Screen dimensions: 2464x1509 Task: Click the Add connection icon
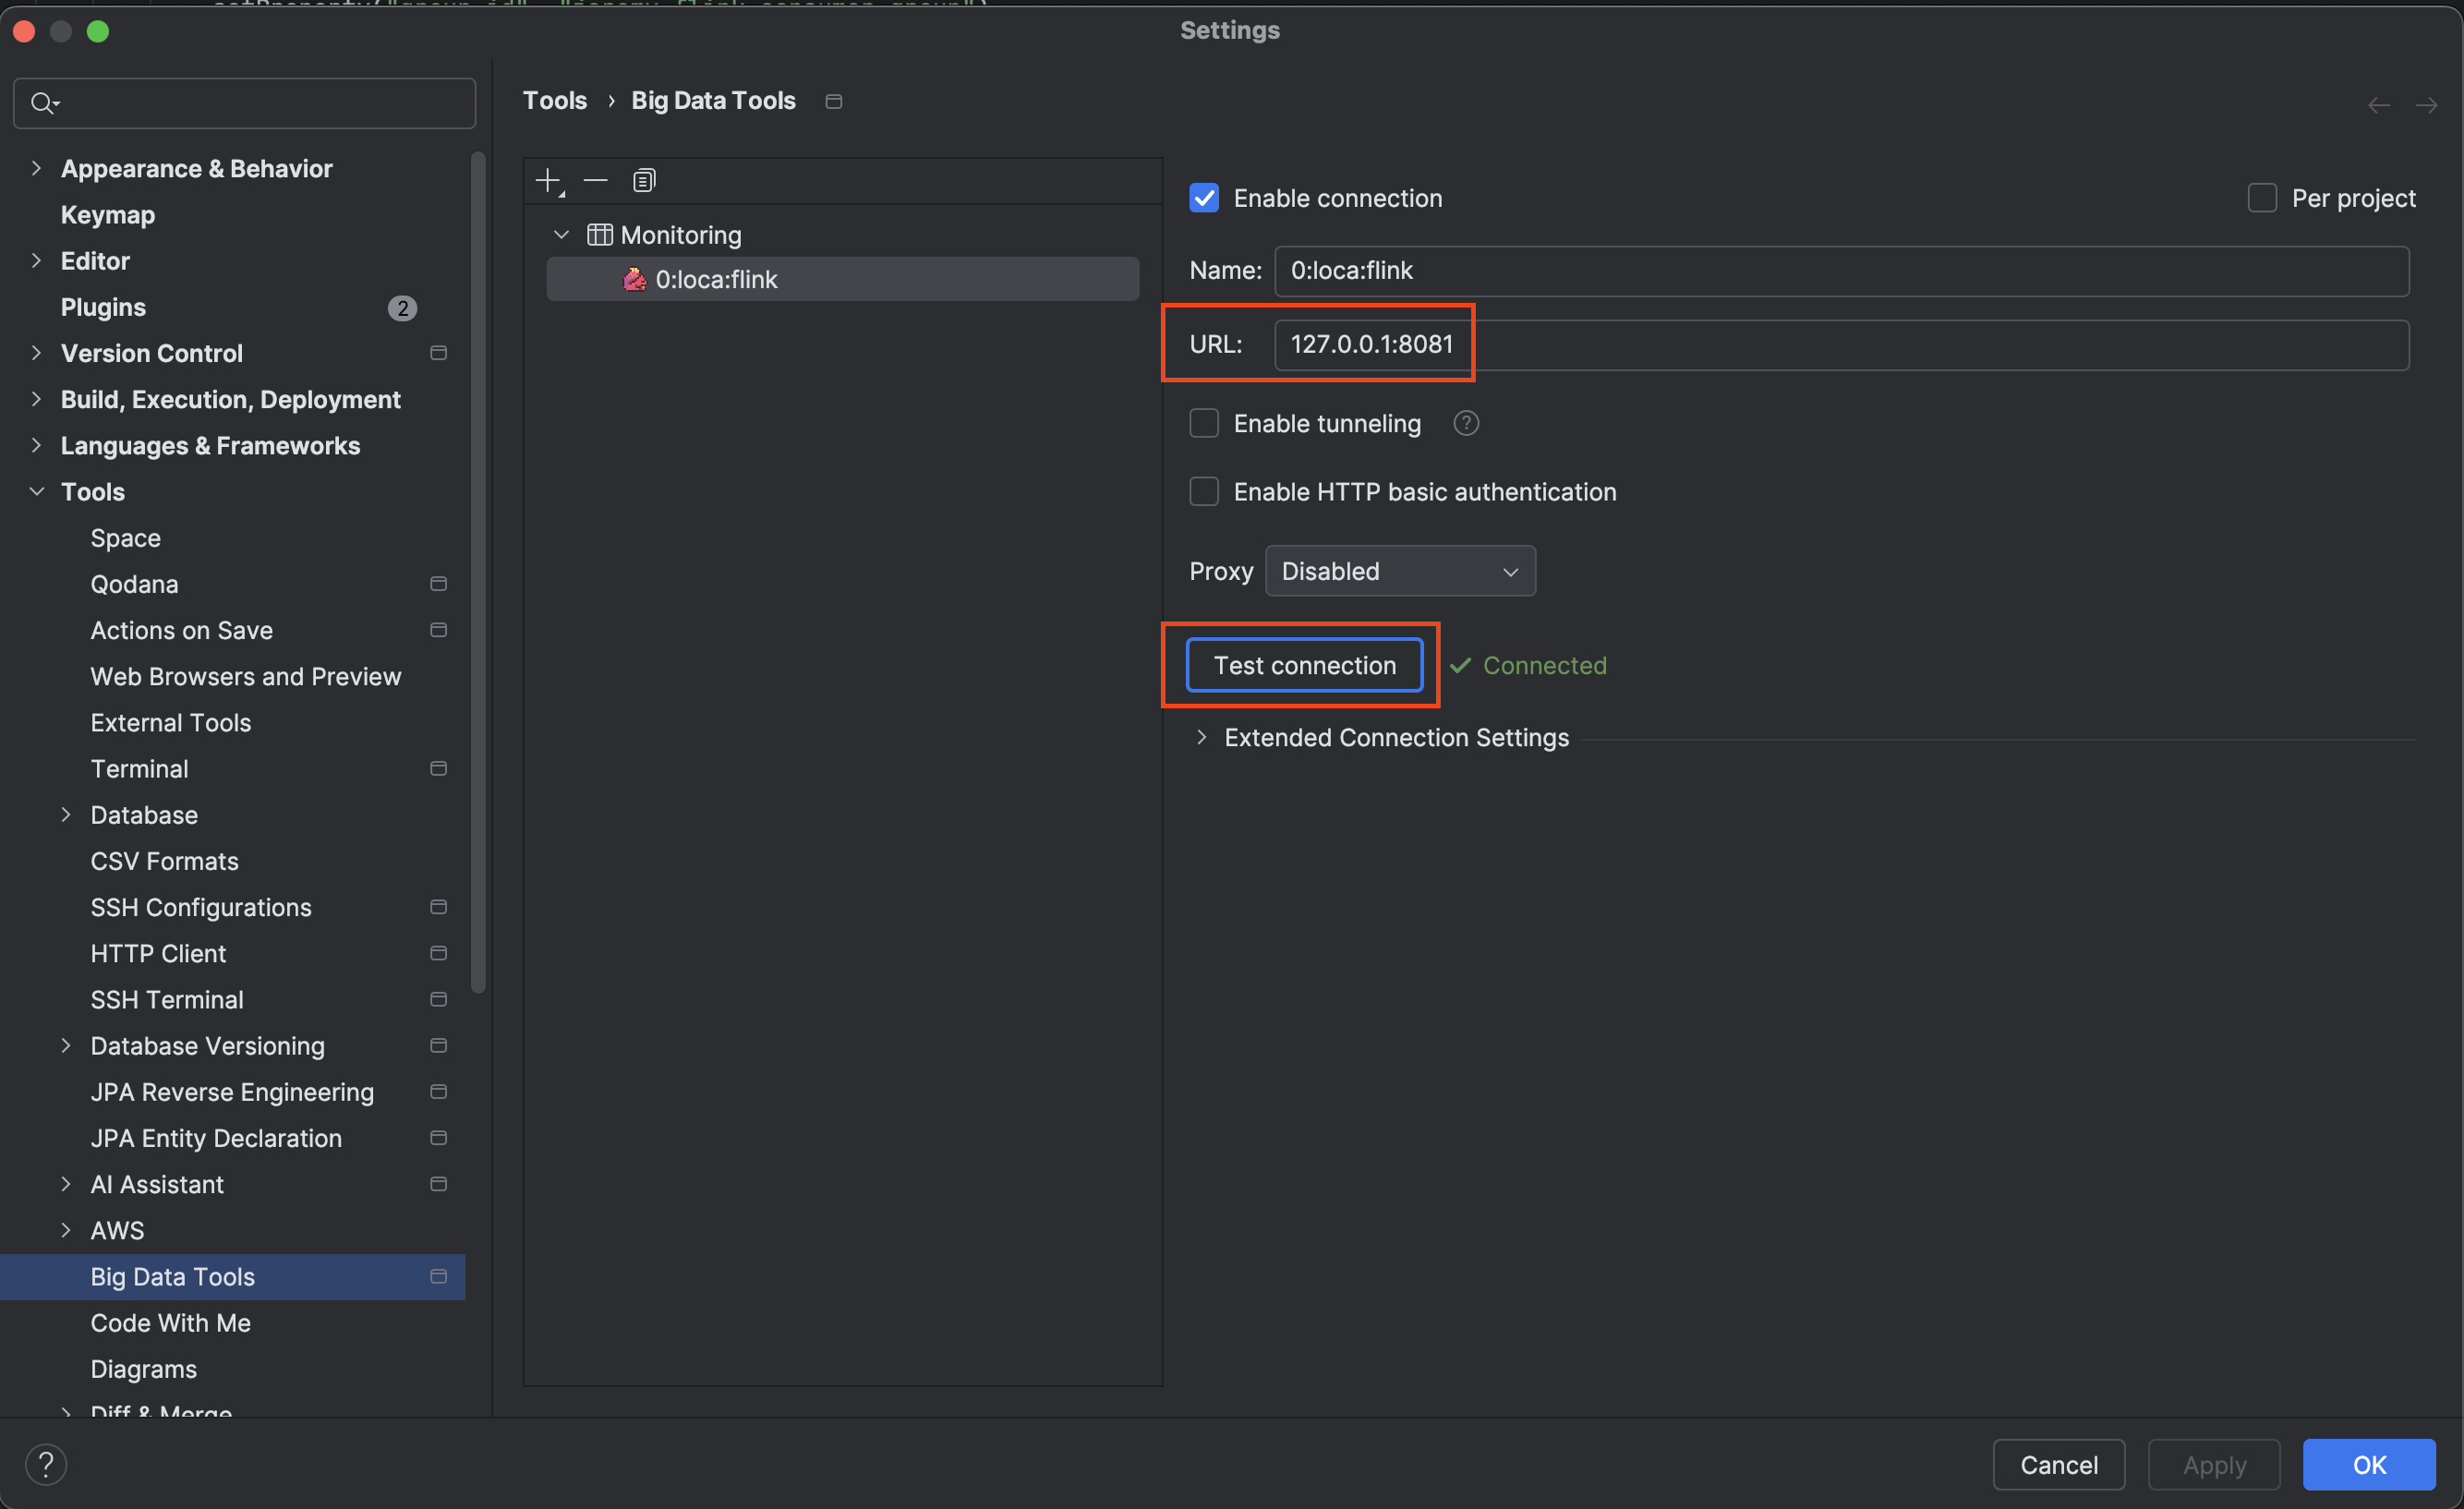point(548,179)
